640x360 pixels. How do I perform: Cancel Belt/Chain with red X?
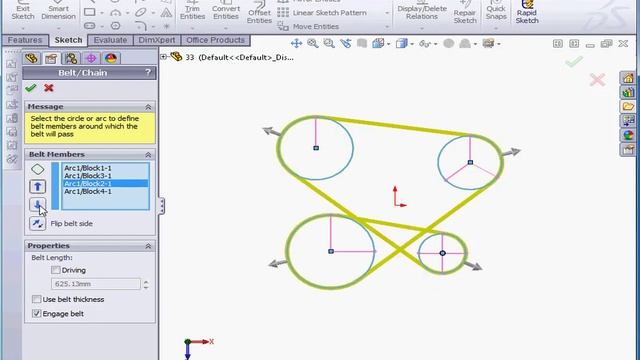[x=49, y=88]
